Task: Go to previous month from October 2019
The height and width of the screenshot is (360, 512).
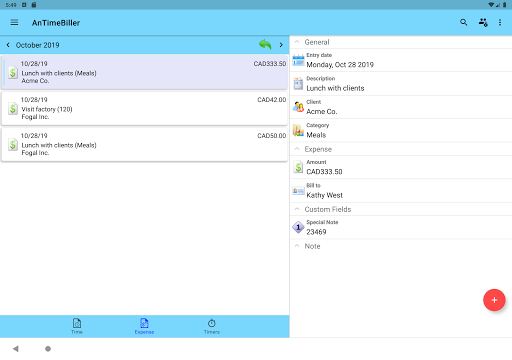Action: [8, 45]
